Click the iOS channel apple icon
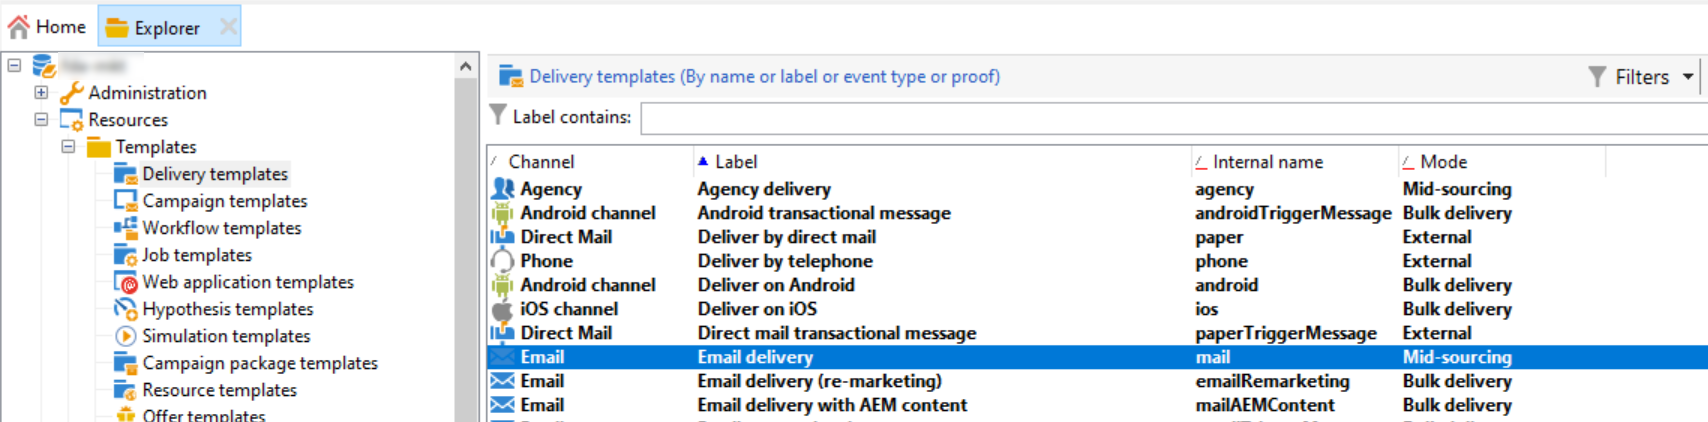The width and height of the screenshot is (1708, 422). (x=502, y=309)
